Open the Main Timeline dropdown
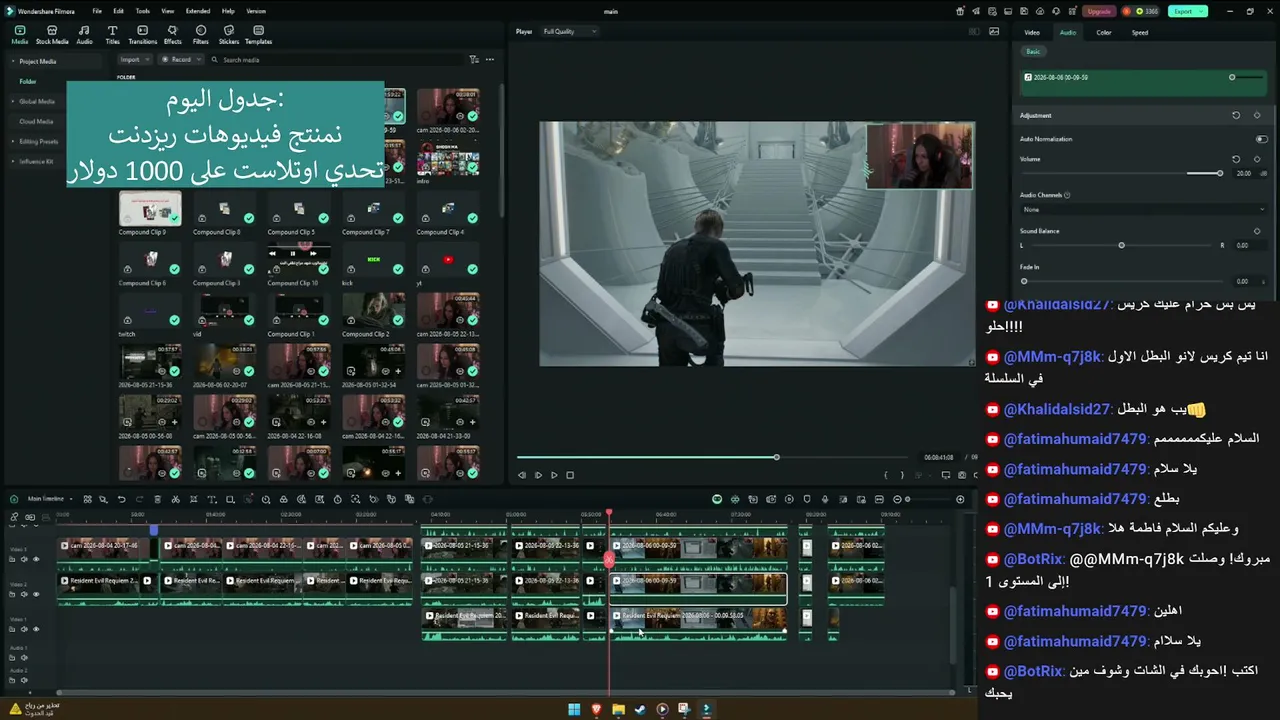The image size is (1280, 720). [49, 499]
